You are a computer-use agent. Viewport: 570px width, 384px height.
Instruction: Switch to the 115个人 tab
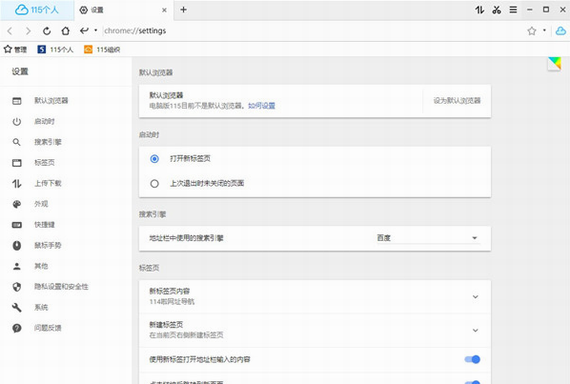(x=37, y=10)
